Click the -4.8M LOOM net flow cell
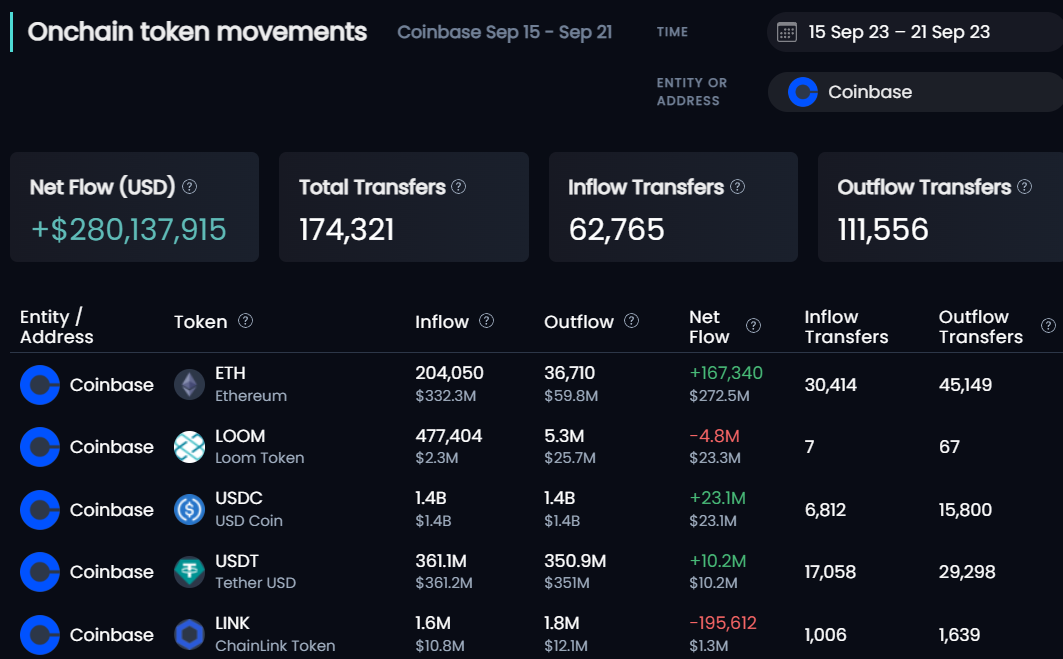This screenshot has height=659, width=1063. [715, 436]
